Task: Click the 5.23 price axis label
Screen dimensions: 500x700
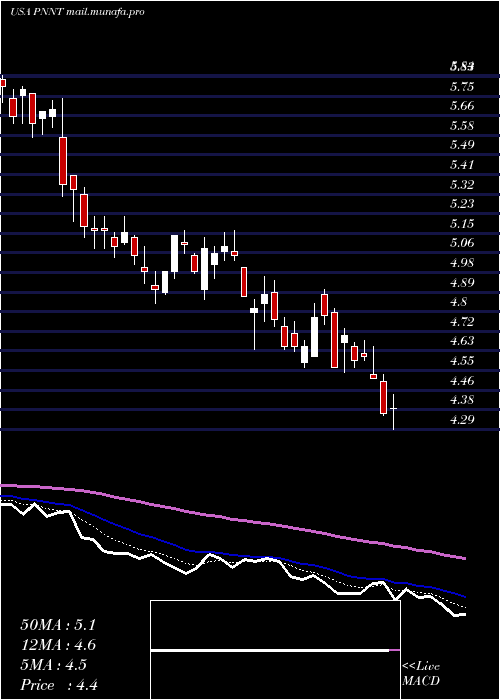Action: click(x=462, y=204)
